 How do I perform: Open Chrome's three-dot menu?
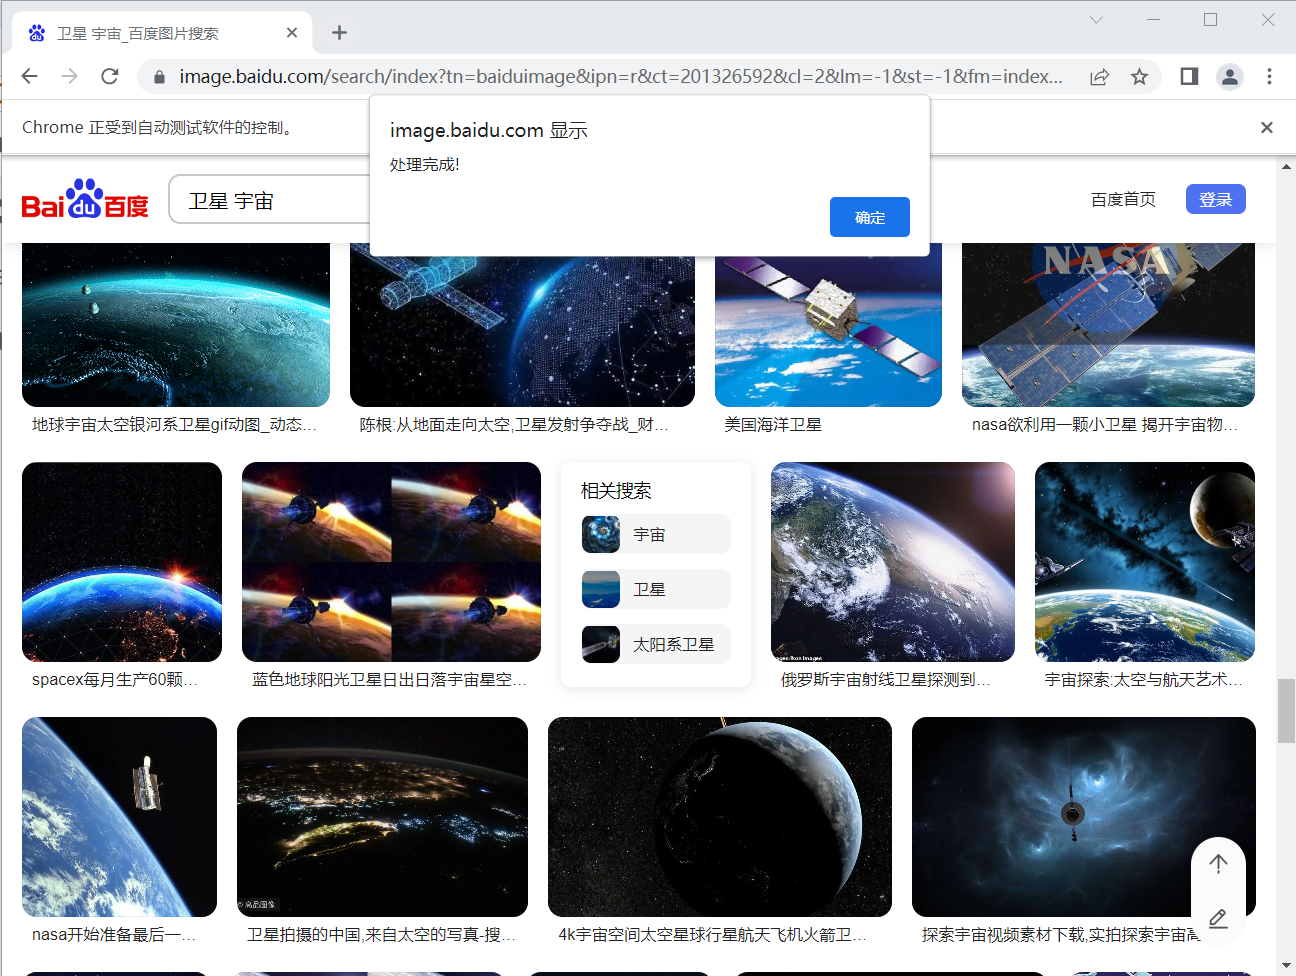pyautogui.click(x=1268, y=76)
